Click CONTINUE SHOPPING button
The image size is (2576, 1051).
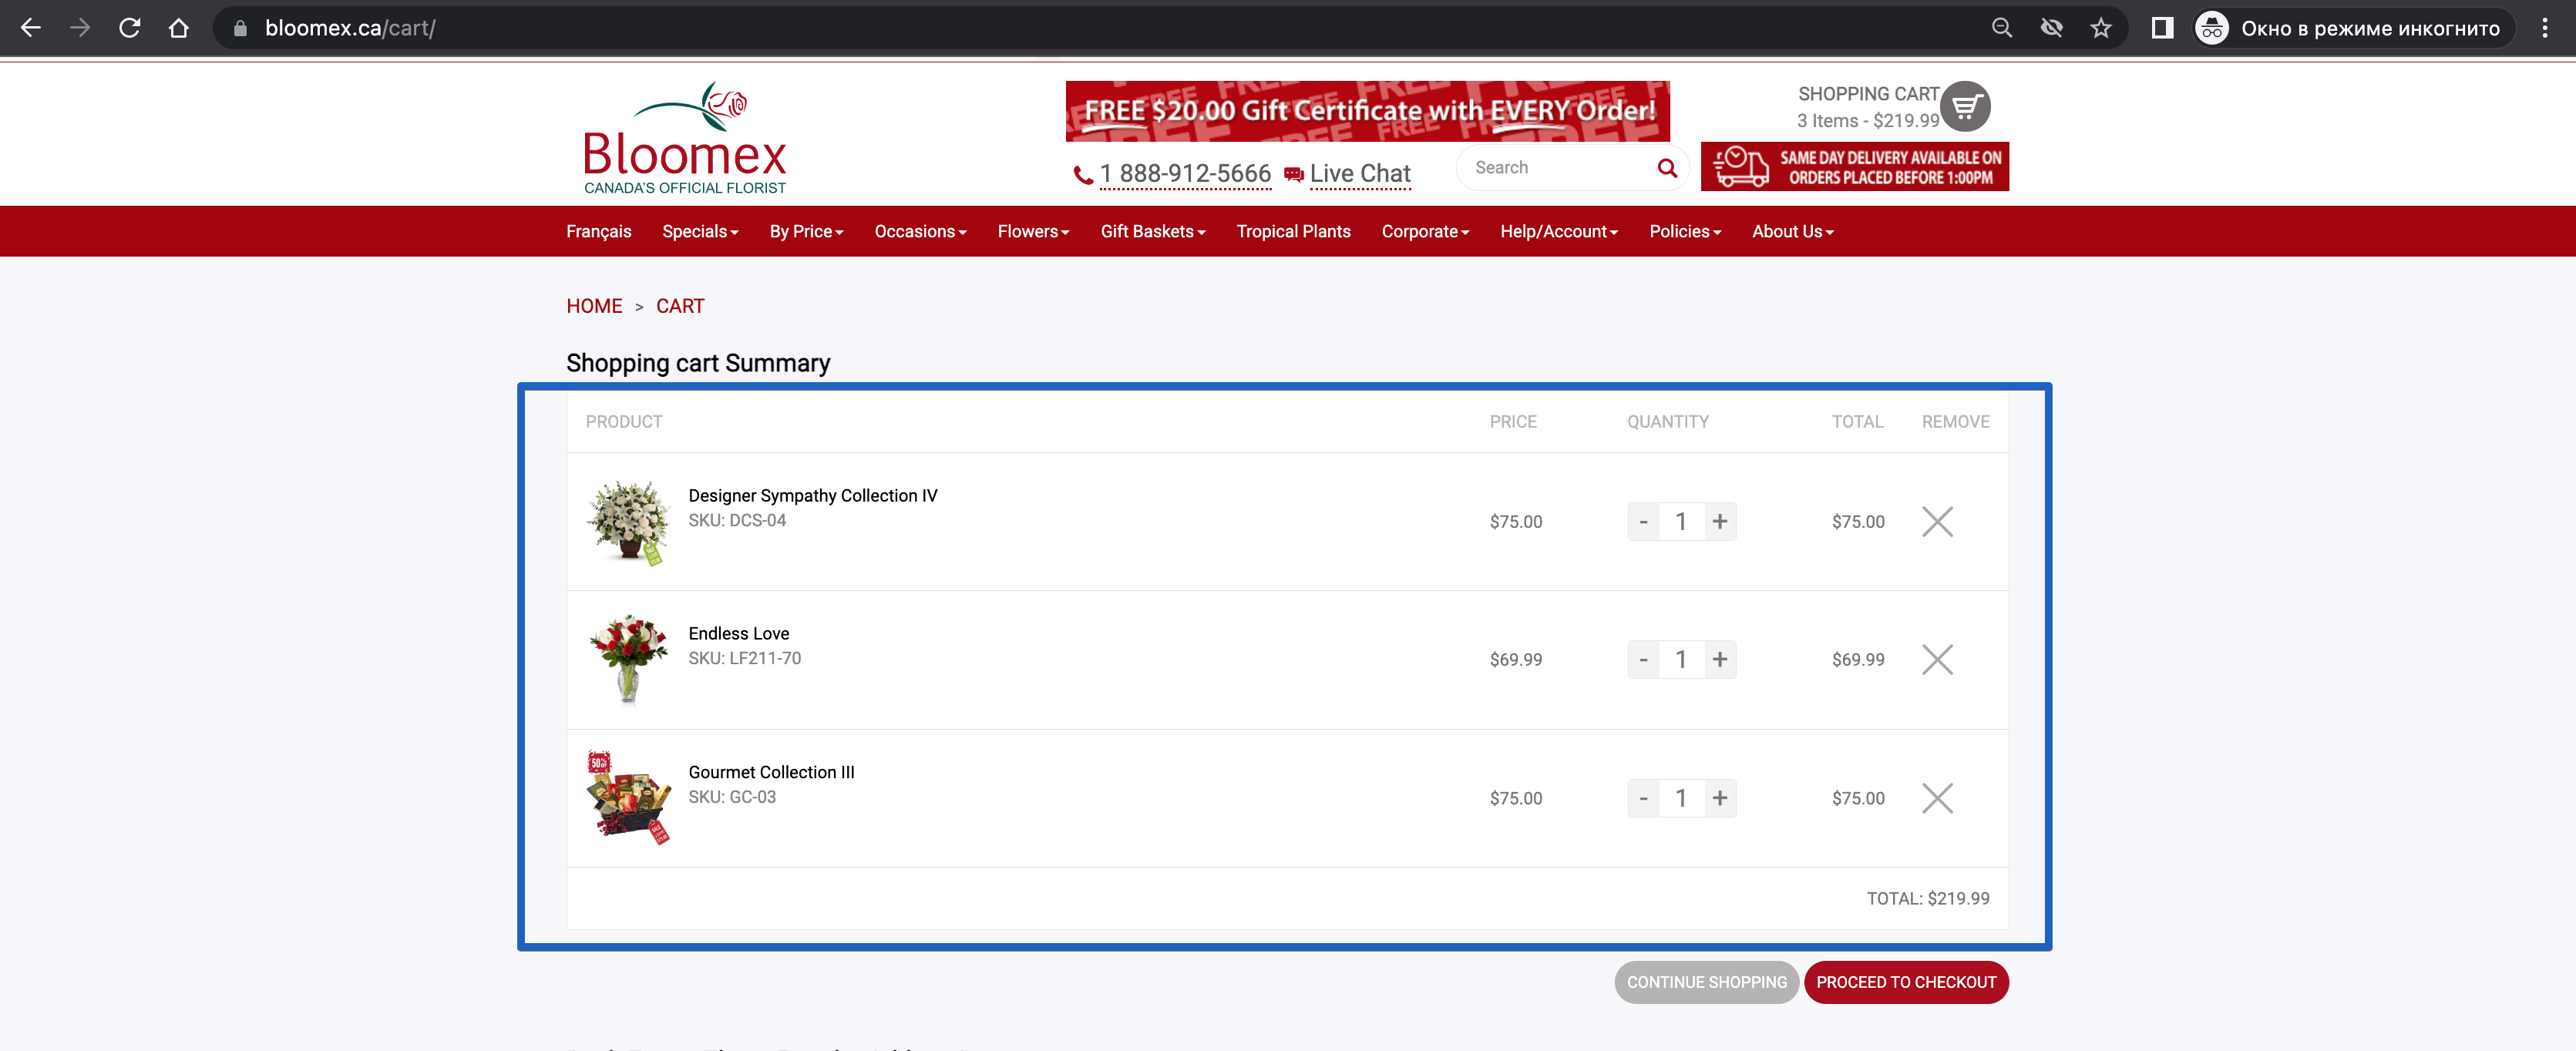(1706, 982)
